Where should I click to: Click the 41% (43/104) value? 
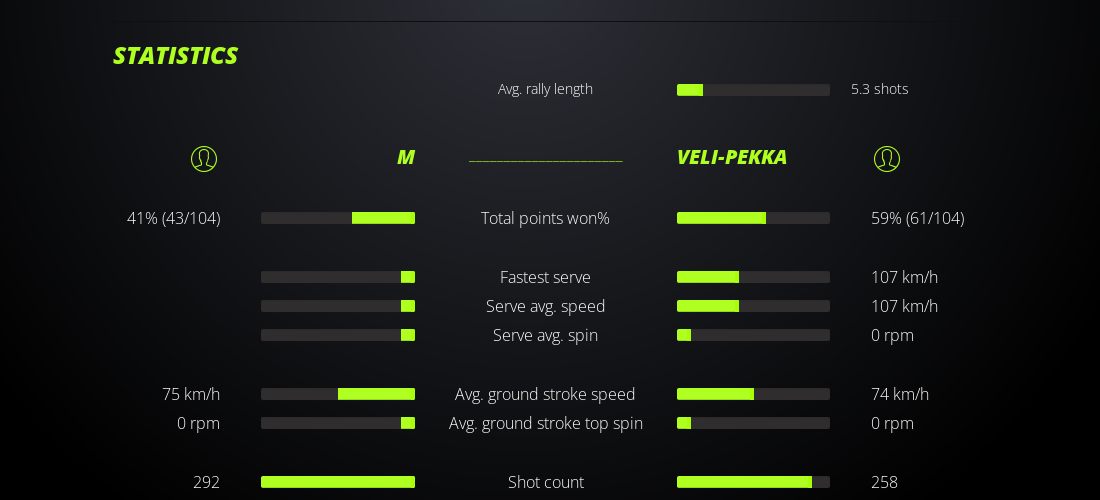click(174, 218)
